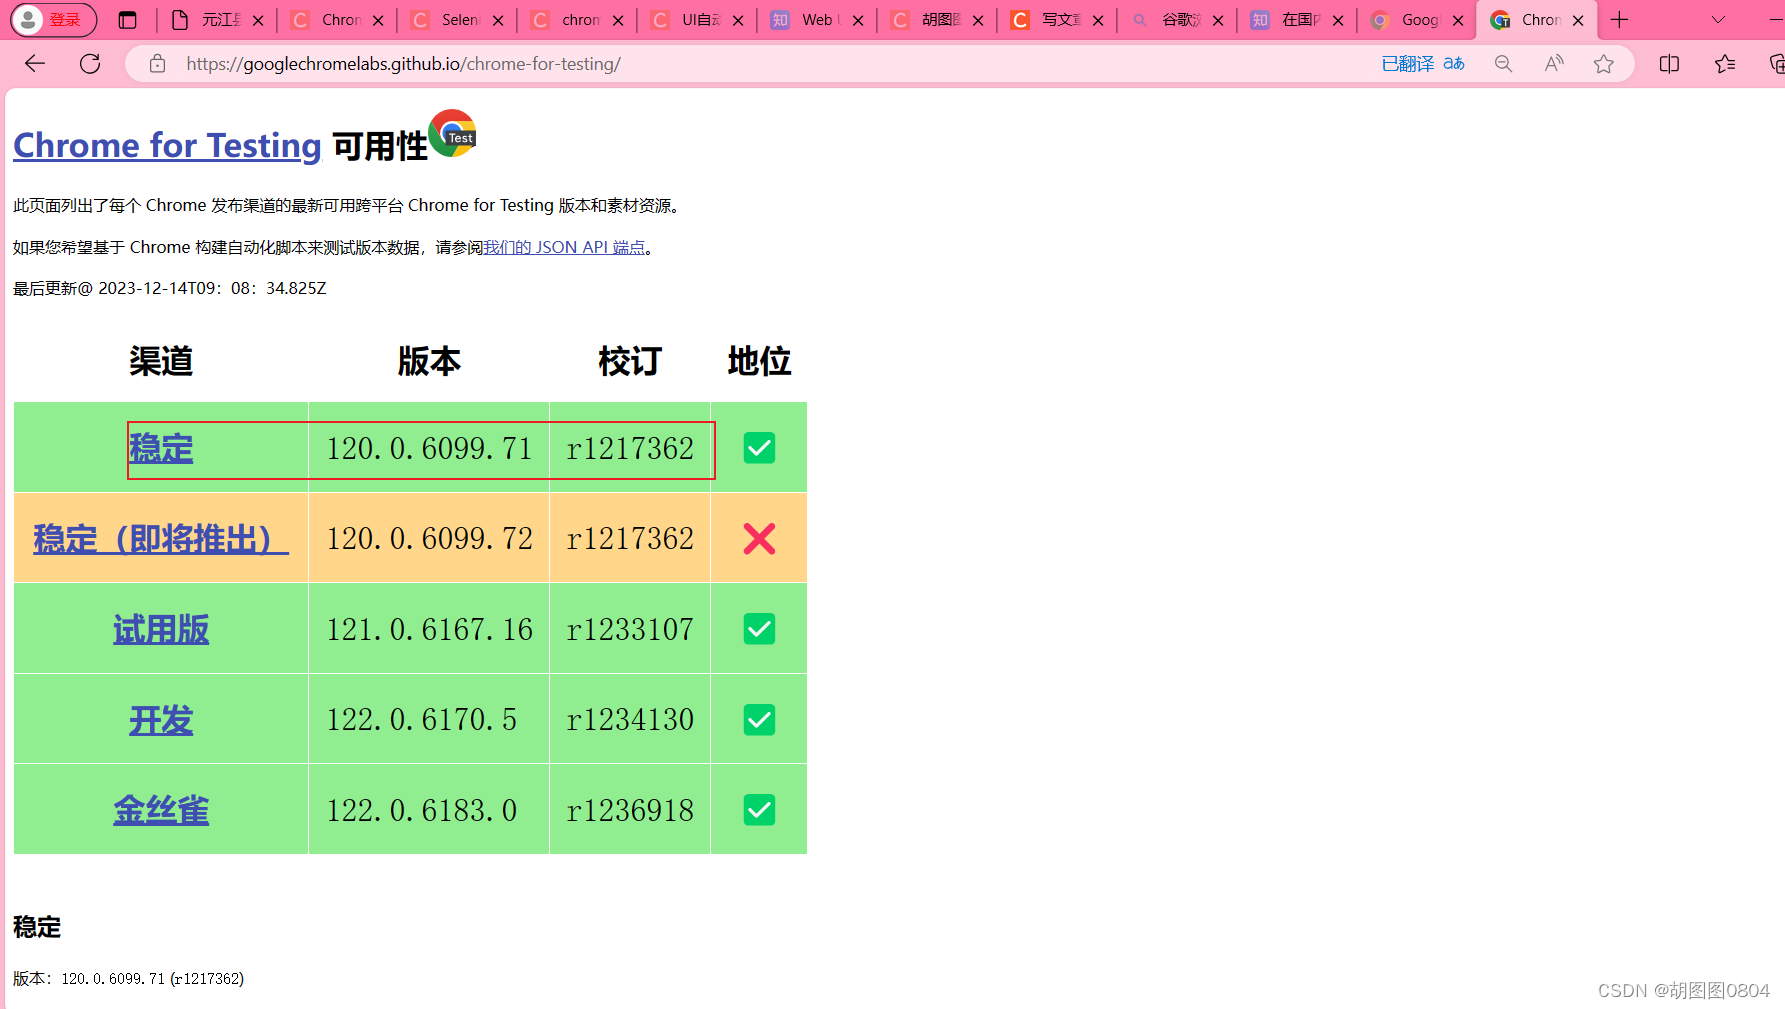Click the zoom-out magnifier in the address bar
This screenshot has width=1785, height=1009.
tap(1503, 63)
